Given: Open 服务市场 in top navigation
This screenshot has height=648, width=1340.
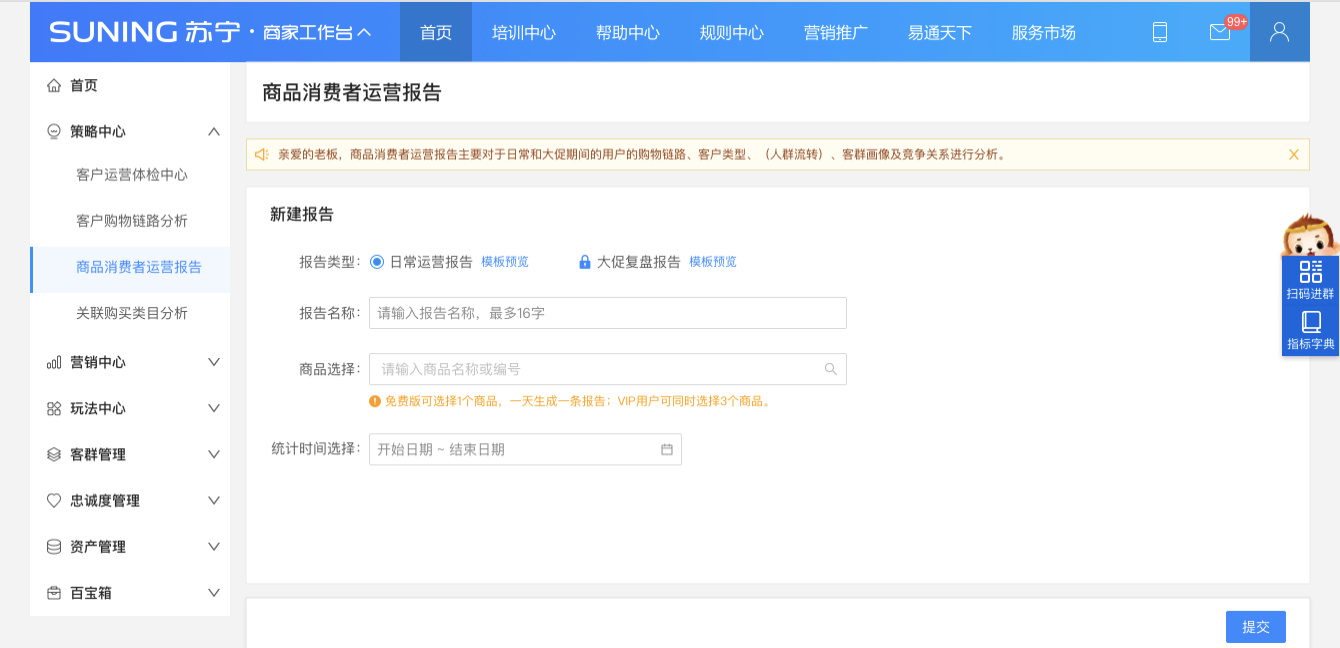Looking at the screenshot, I should coord(1044,32).
